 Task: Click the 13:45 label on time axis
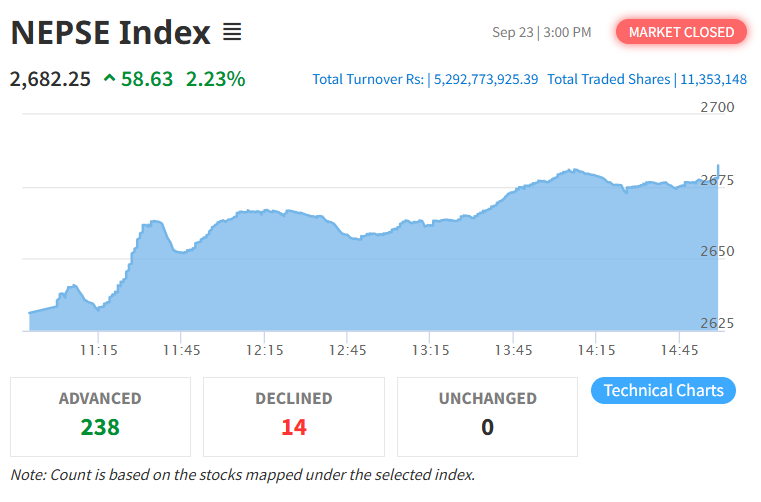coord(513,350)
